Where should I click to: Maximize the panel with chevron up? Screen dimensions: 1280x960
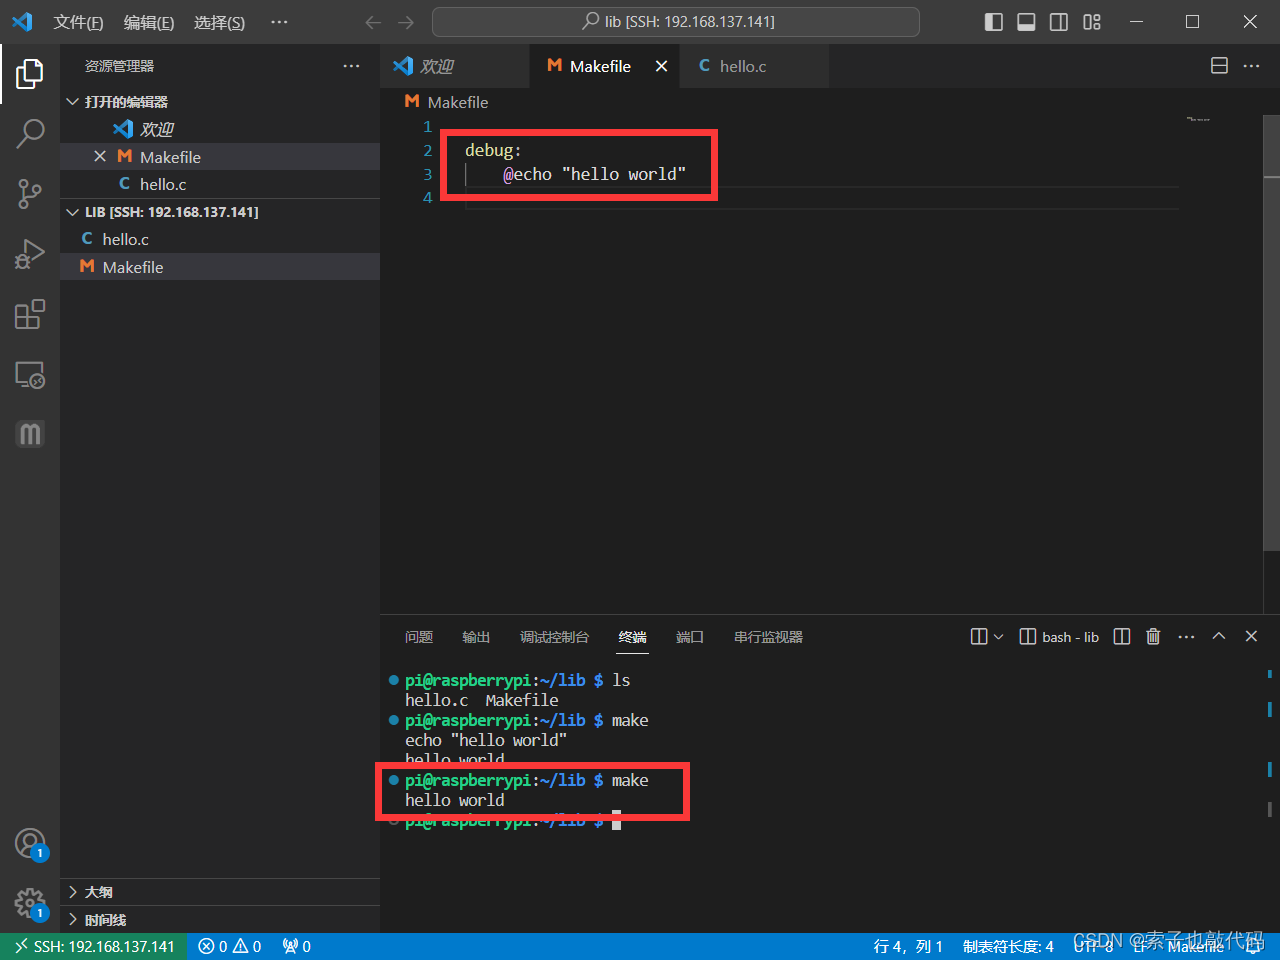click(x=1219, y=636)
